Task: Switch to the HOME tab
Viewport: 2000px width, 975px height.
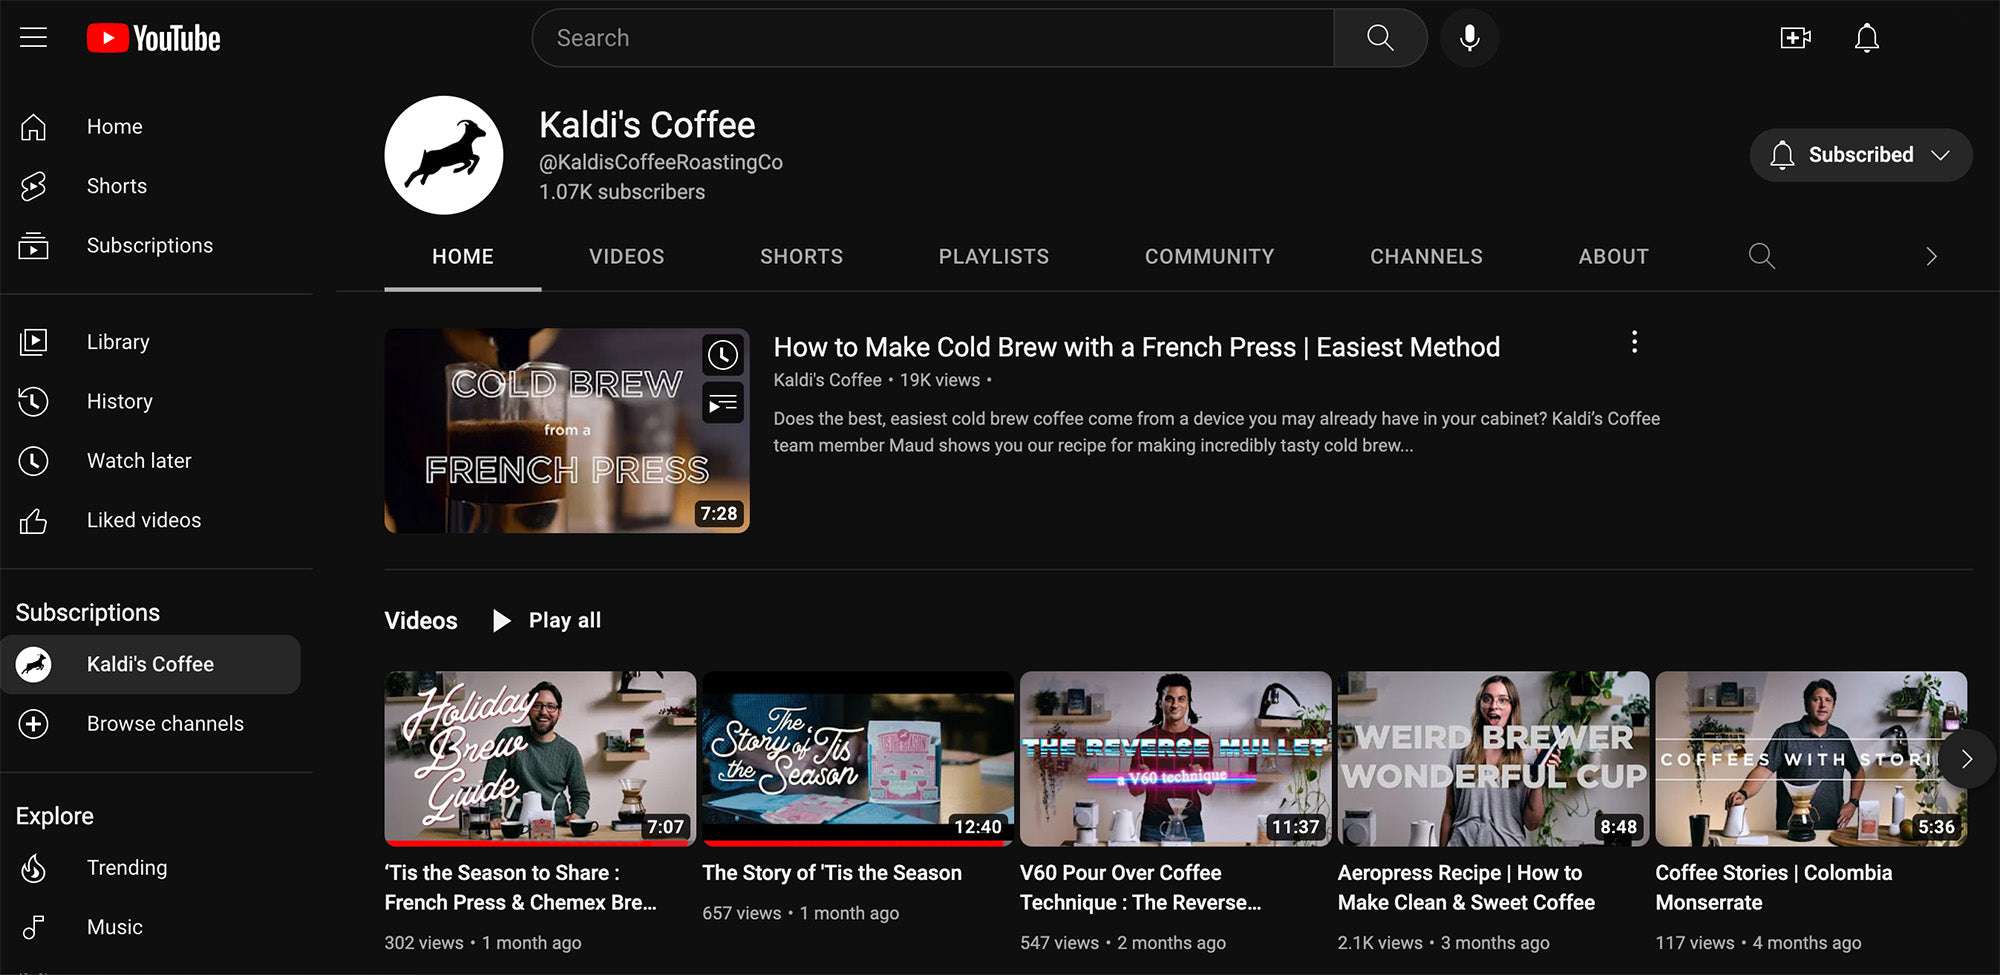Action: 463,257
